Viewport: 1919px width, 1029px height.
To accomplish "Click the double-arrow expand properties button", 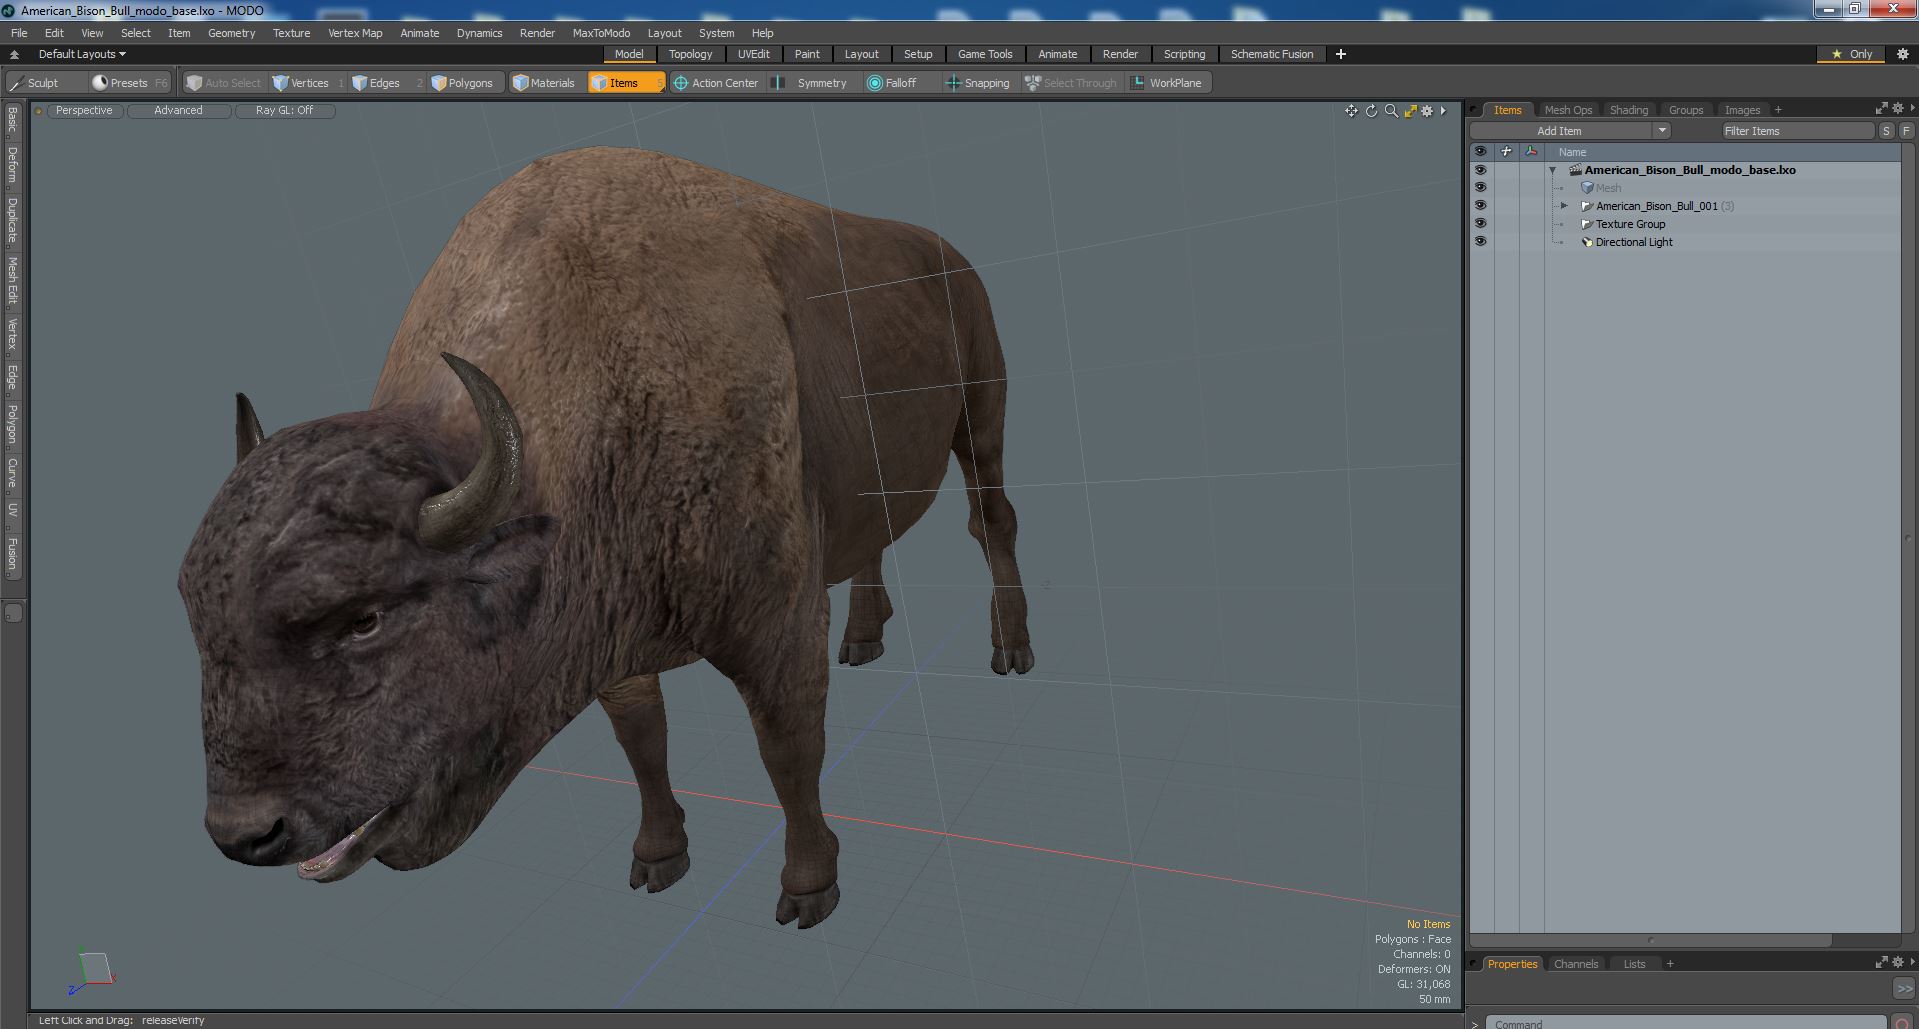I will tap(1903, 988).
